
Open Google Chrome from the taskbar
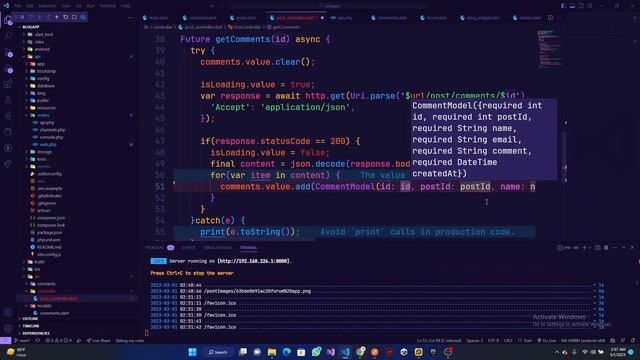tap(360, 352)
